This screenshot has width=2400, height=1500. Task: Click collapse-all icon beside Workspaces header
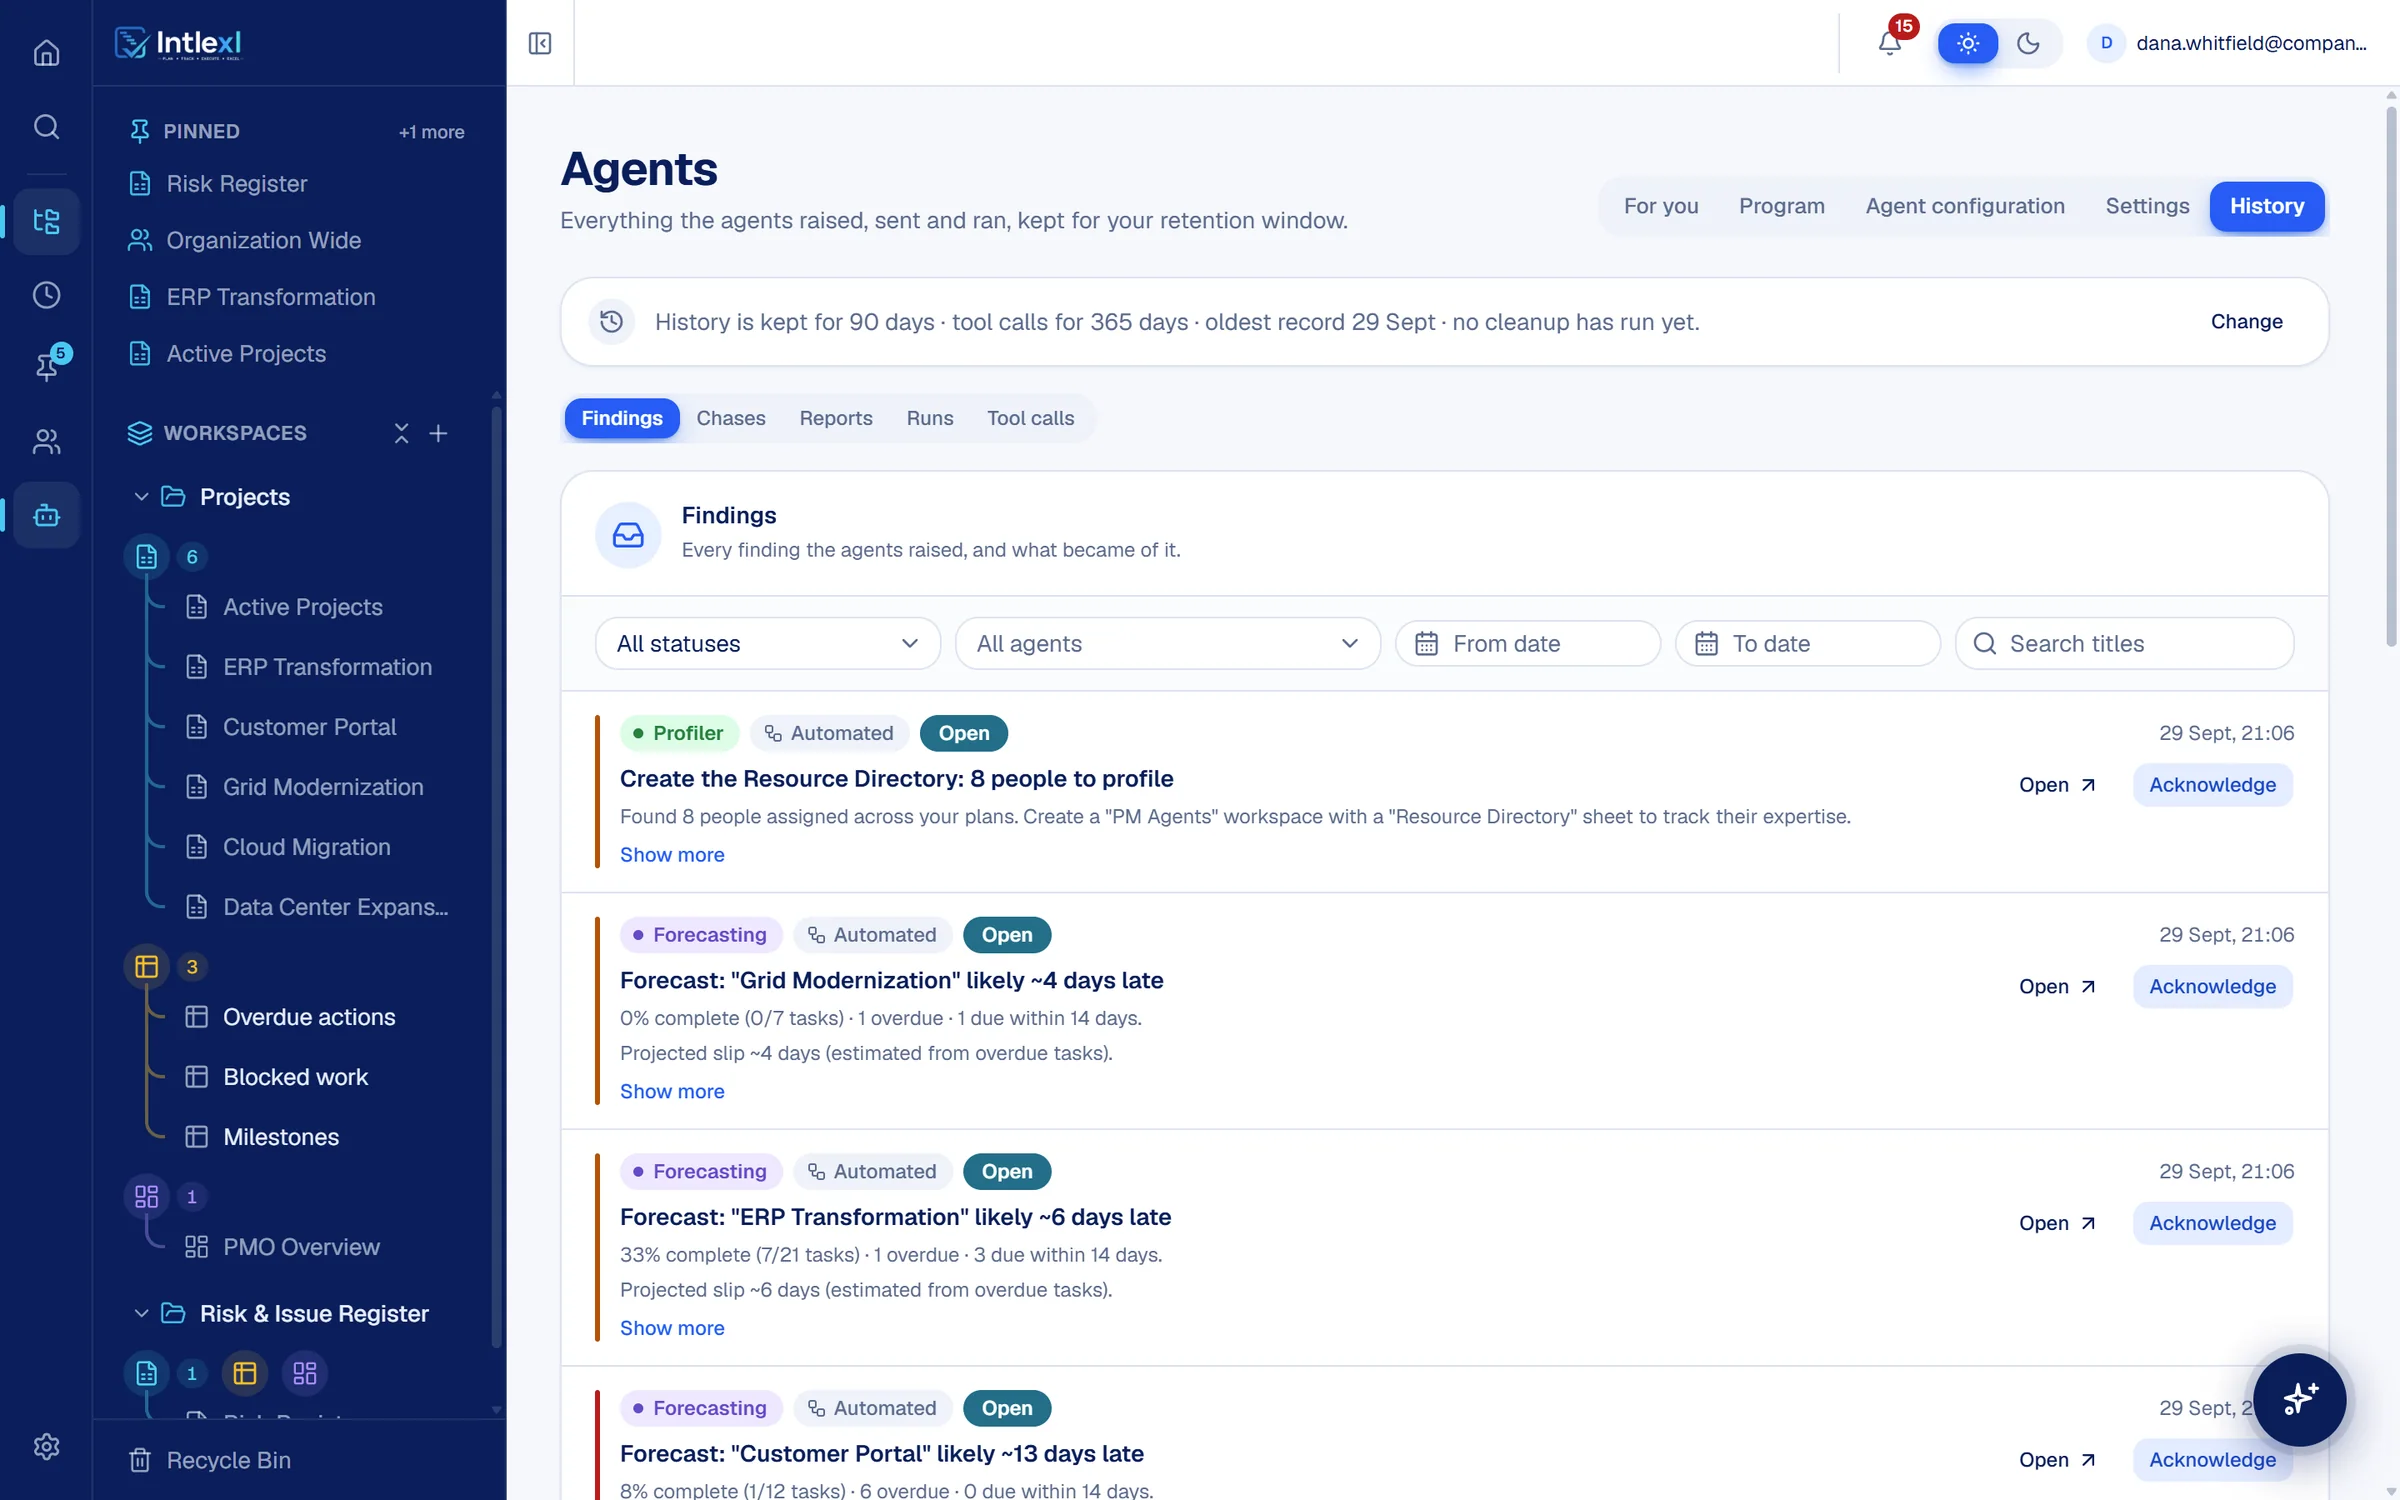tap(401, 433)
